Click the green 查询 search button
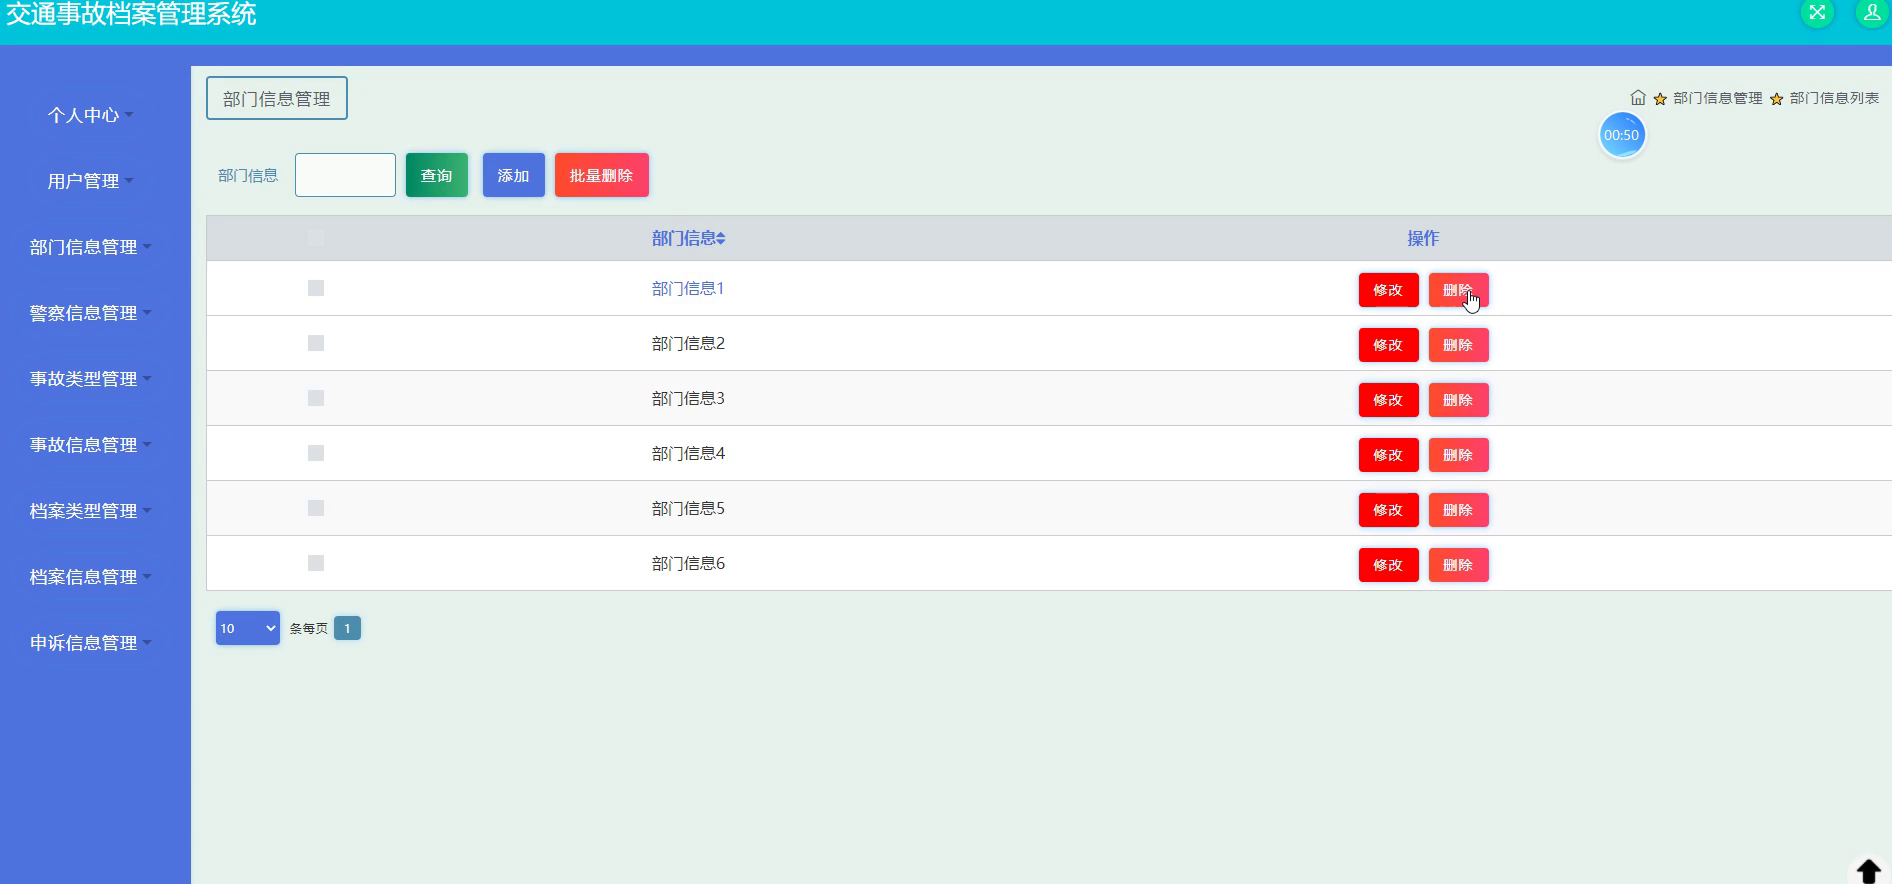This screenshot has height=884, width=1892. [x=437, y=175]
